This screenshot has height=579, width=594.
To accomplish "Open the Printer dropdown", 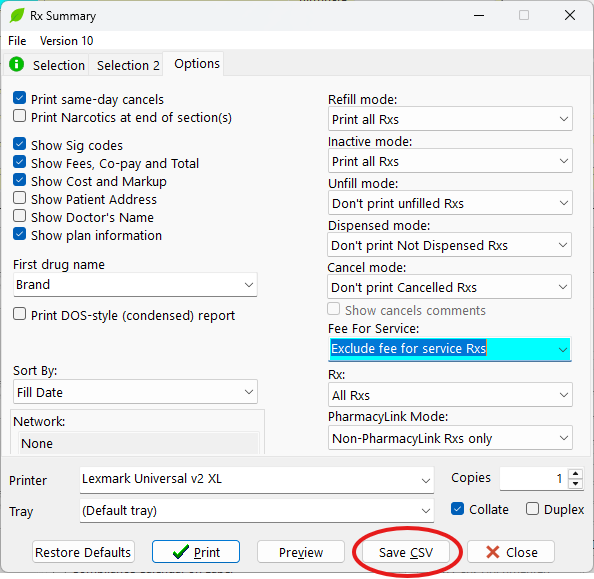I will coord(256,480).
